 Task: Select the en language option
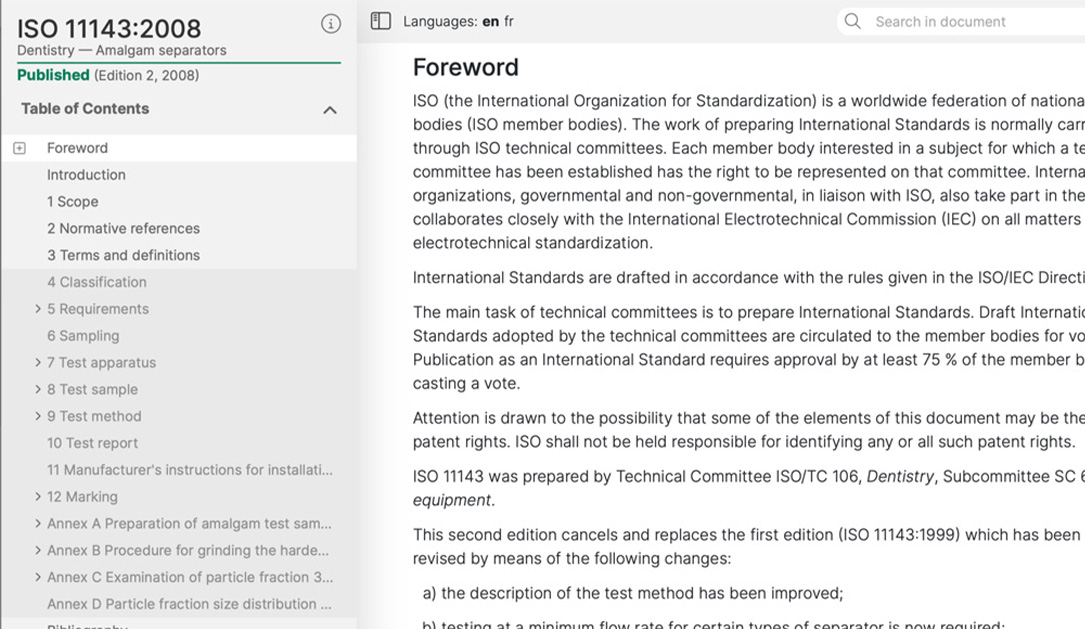tap(491, 21)
